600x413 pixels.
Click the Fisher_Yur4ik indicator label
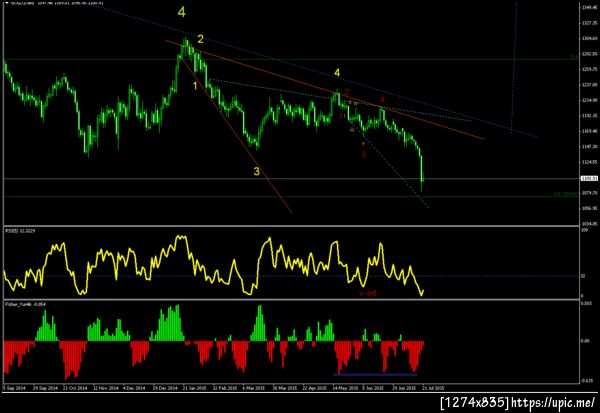(x=25, y=304)
